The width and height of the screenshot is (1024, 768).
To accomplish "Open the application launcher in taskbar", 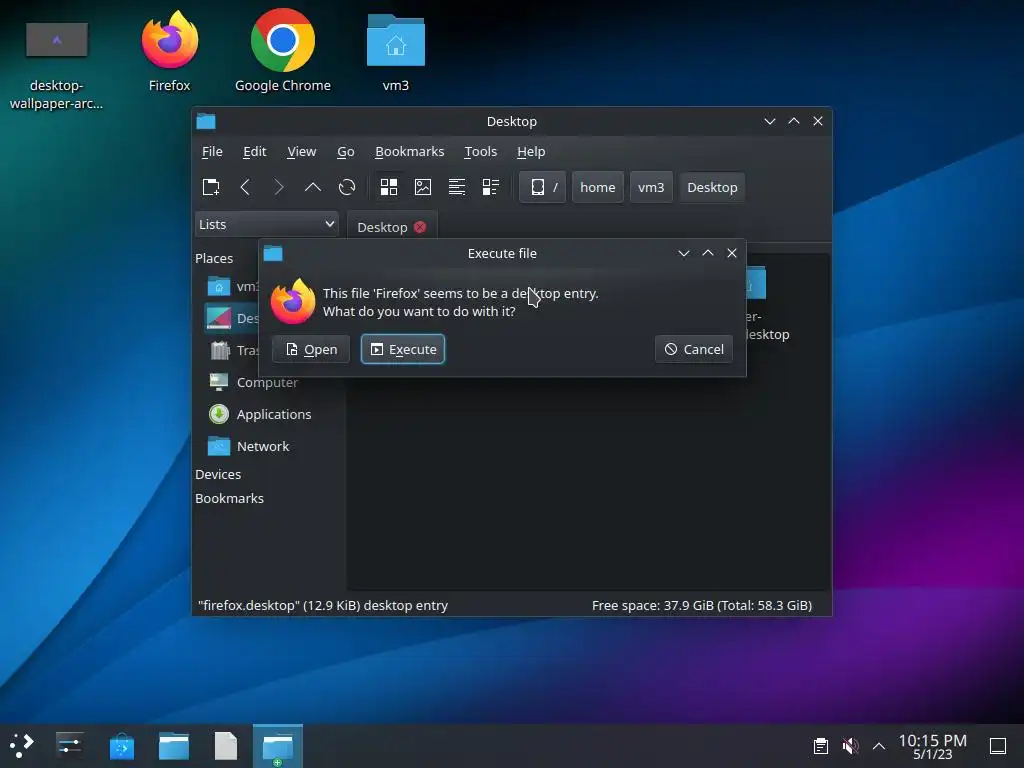I will (22, 746).
